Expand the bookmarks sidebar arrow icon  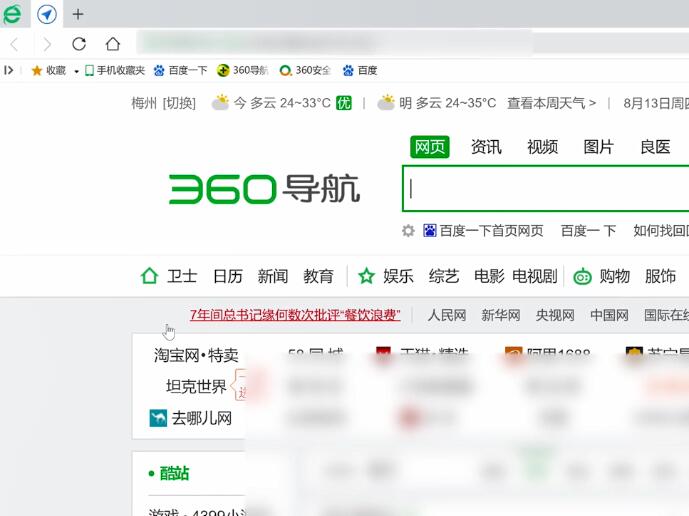8,70
